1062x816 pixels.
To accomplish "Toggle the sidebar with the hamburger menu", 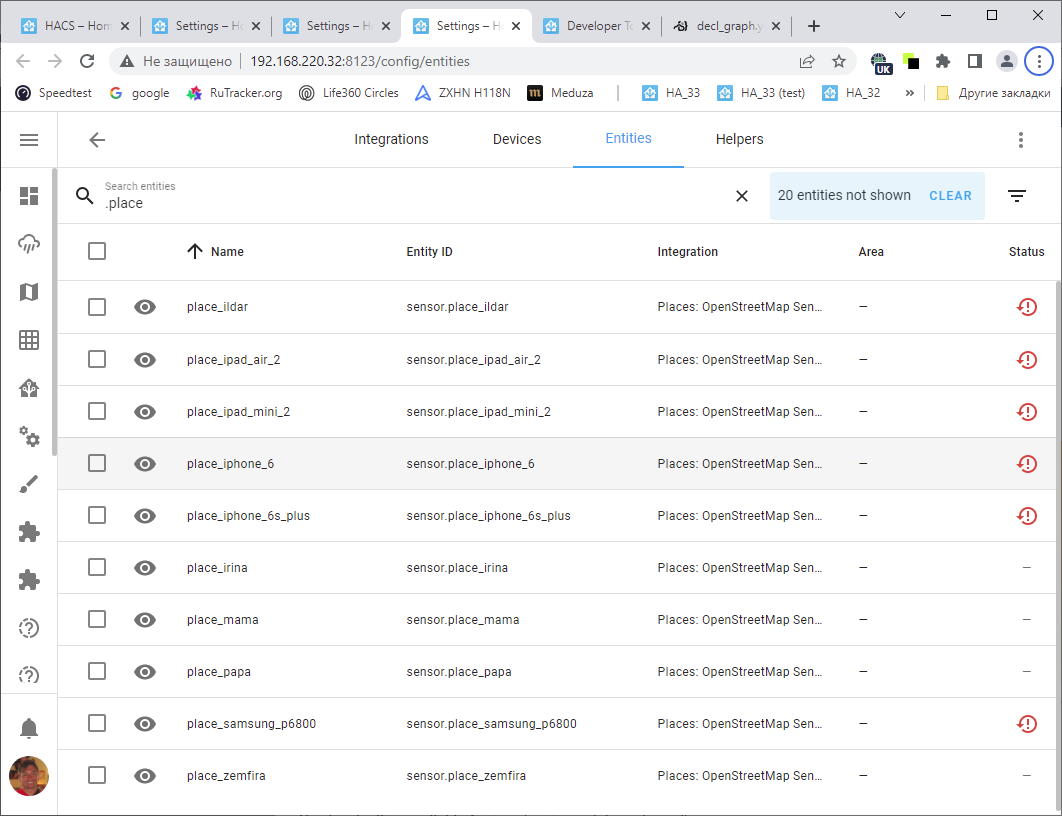I will point(28,139).
